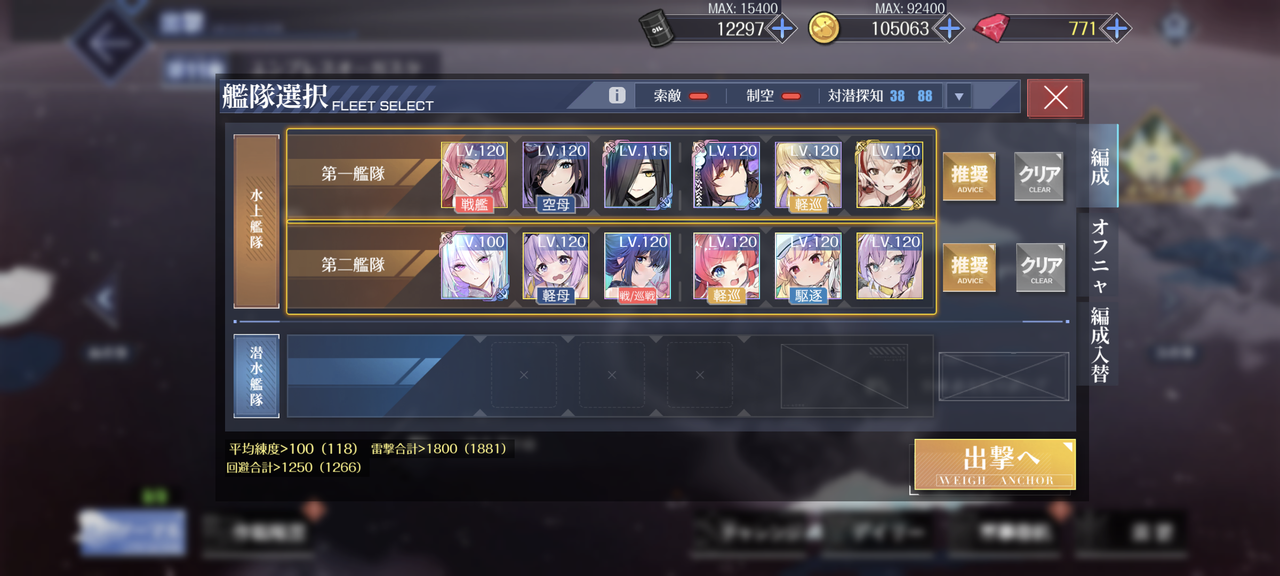Select the LV.100 ship in second fleet
This screenshot has width=1280, height=576.
pyautogui.click(x=474, y=266)
